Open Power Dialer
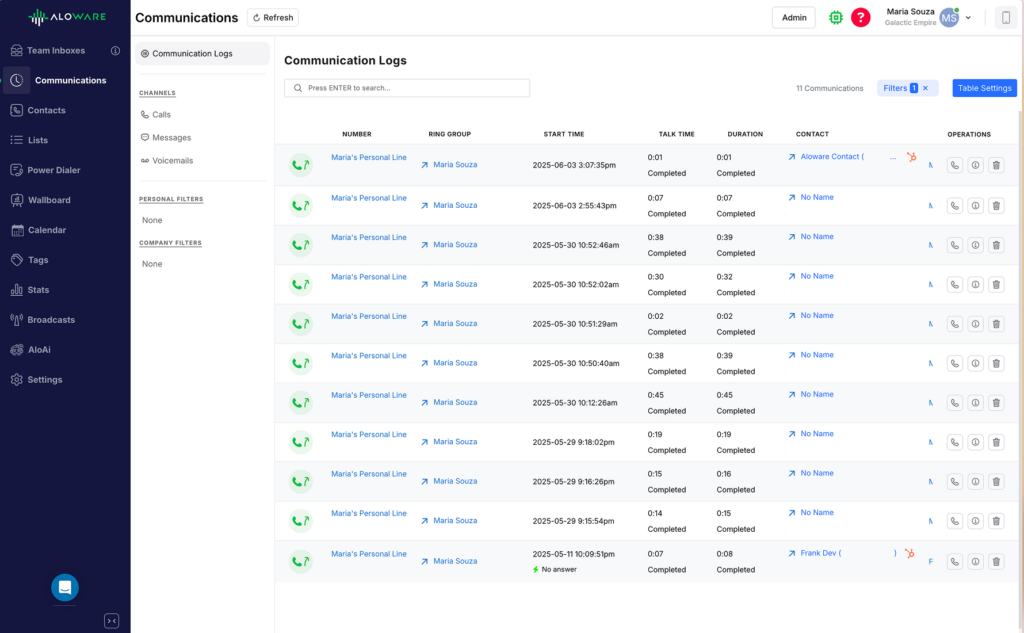This screenshot has height=633, width=1024. coord(54,170)
